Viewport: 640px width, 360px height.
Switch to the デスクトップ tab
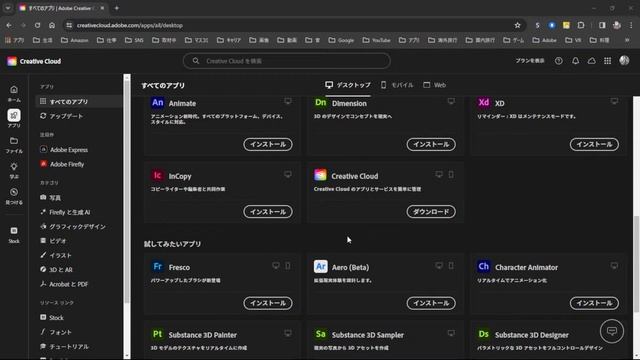point(348,85)
